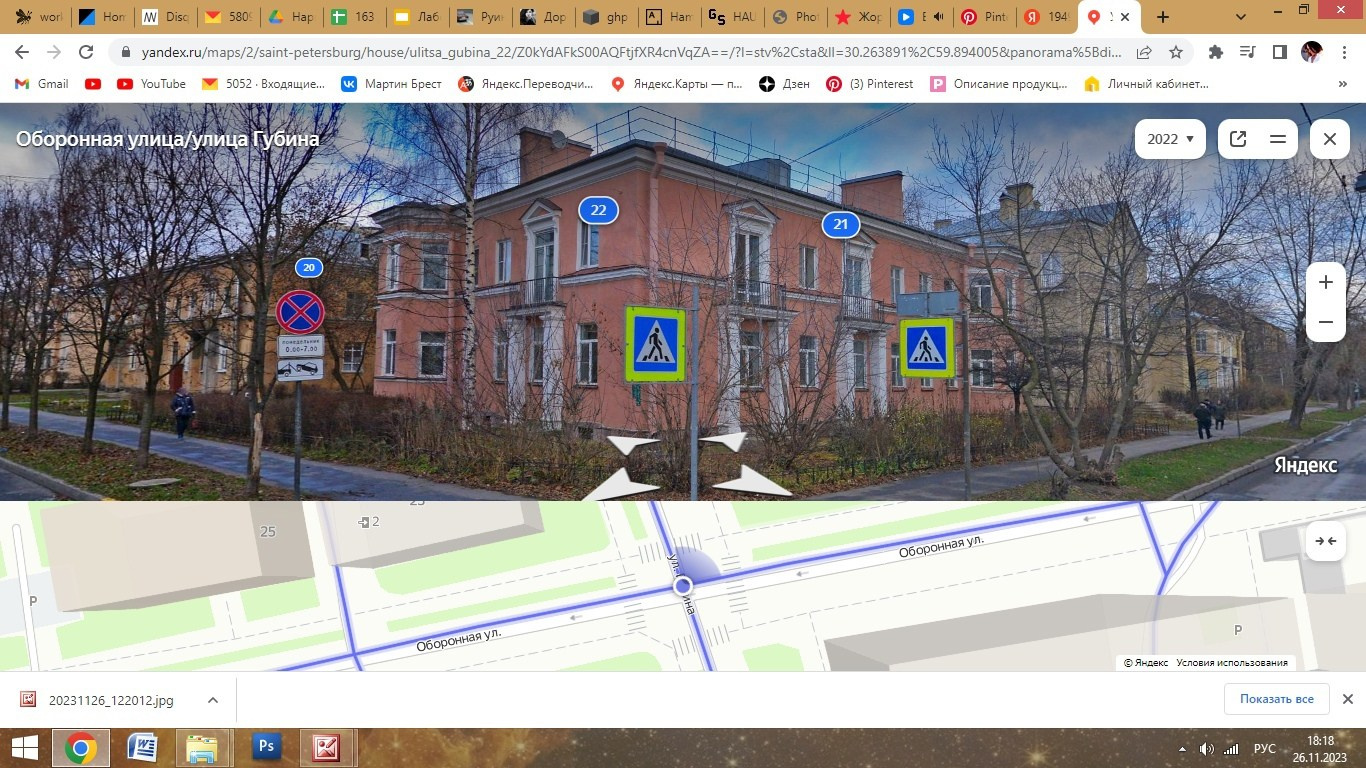This screenshot has width=1366, height=768.
Task: Zoom in the panorama with plus button
Action: click(1325, 283)
